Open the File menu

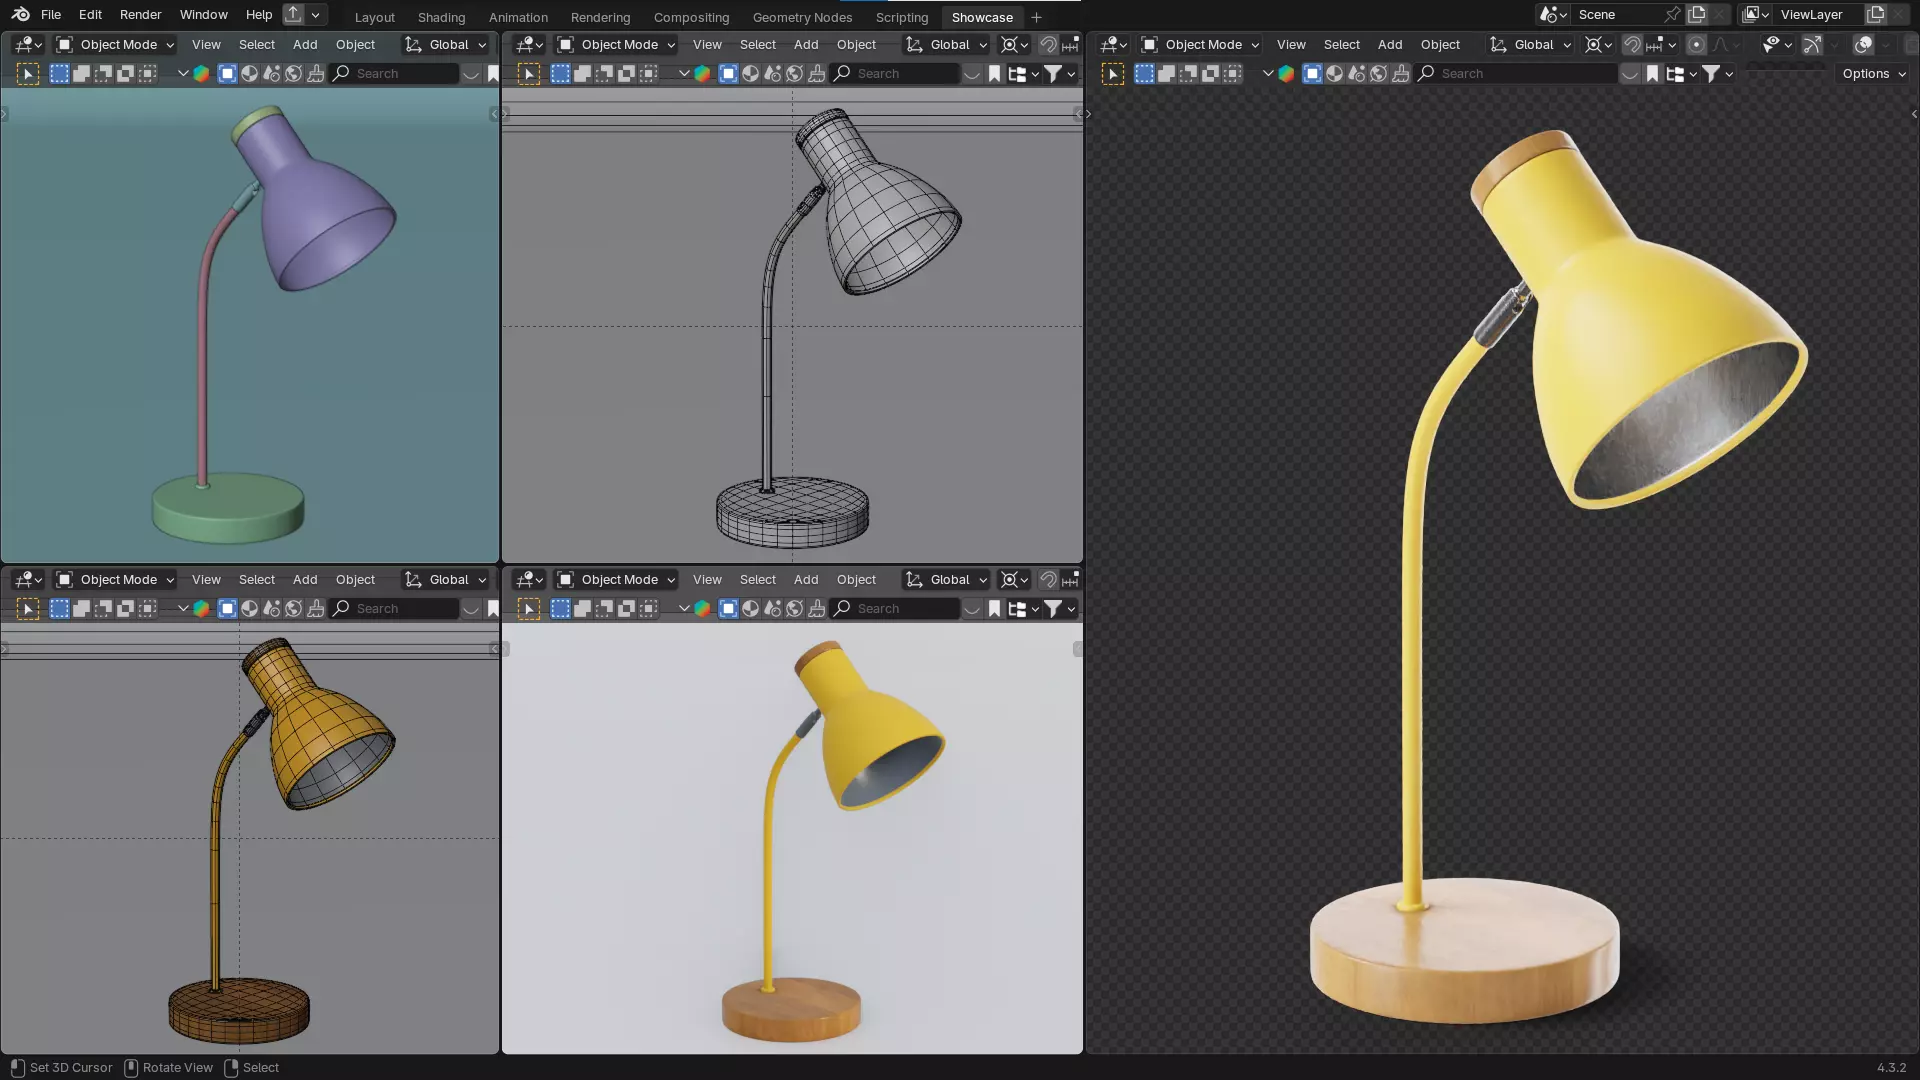pyautogui.click(x=51, y=14)
